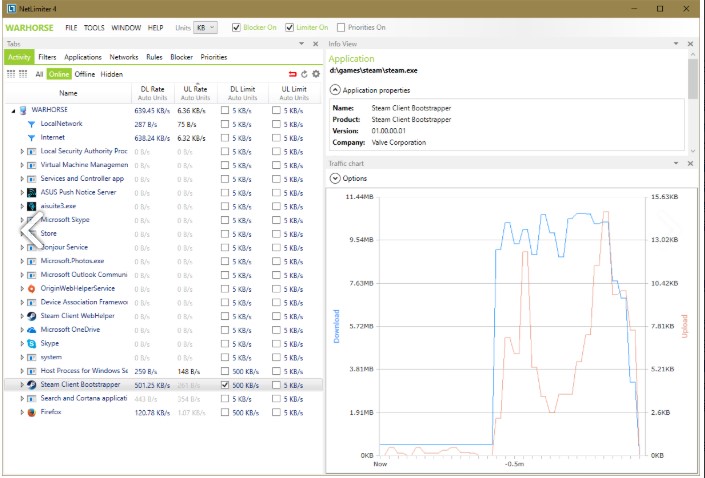Expand the traffic chart Options section
This screenshot has width=705, height=478.
pos(334,178)
